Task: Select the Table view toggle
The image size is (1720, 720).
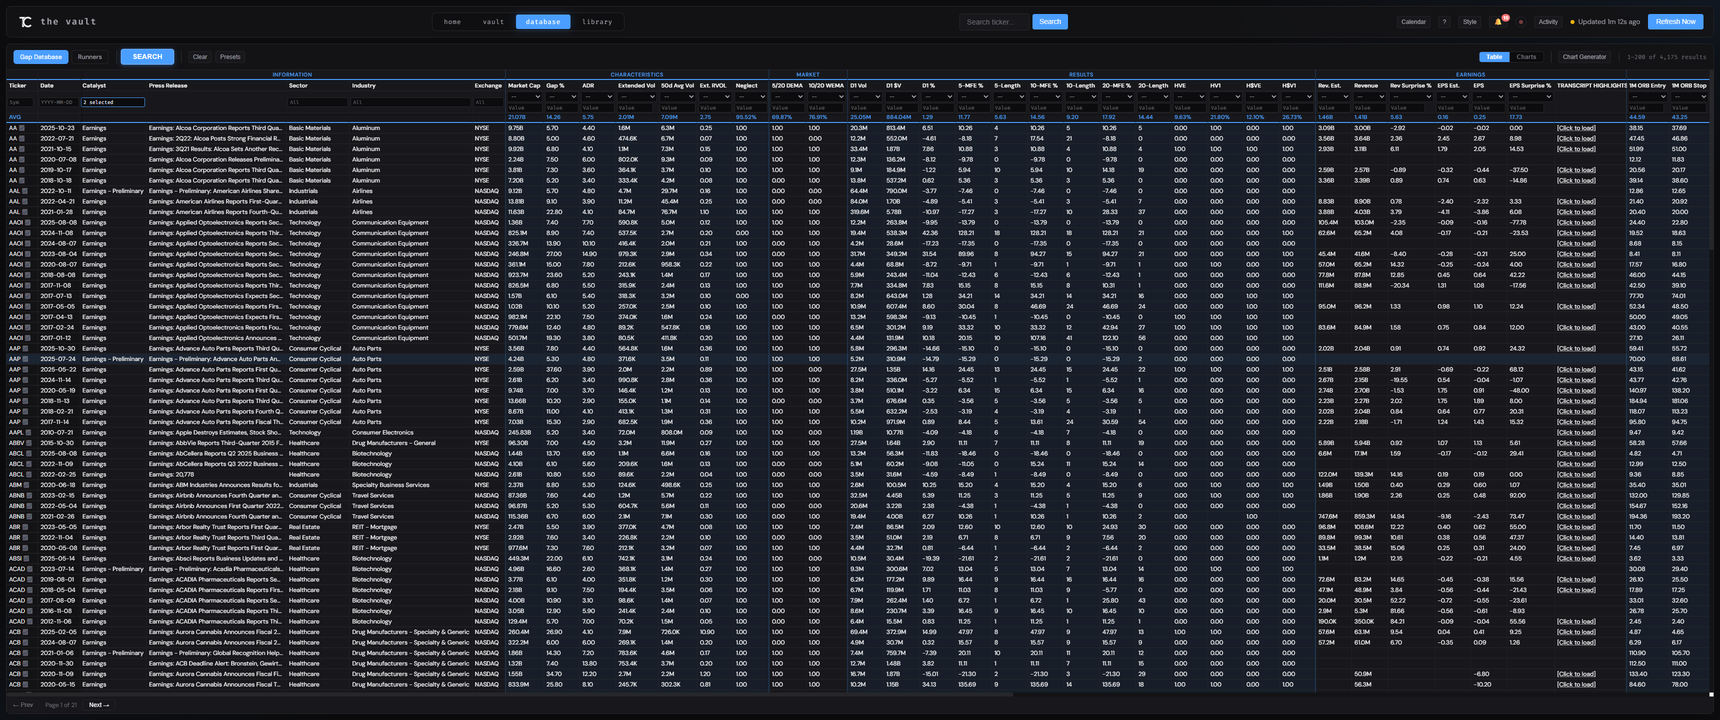Action: [x=1494, y=57]
